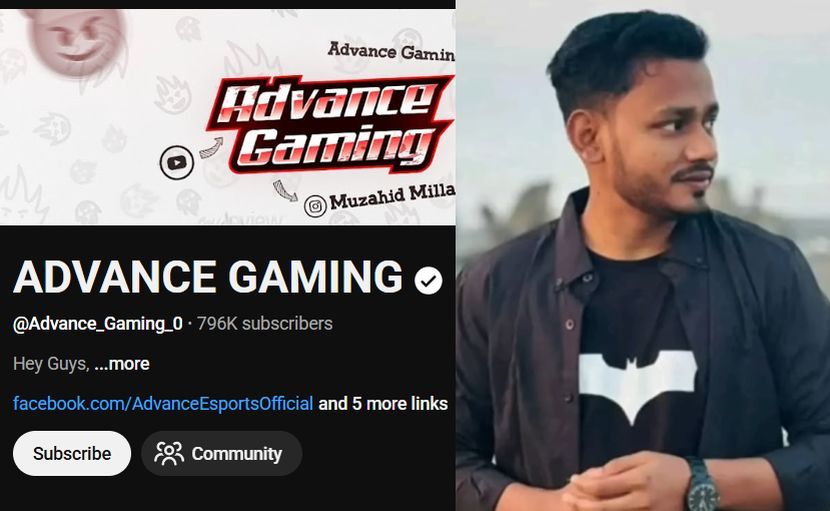This screenshot has height=511, width=830.
Task: Click the wristwatch in the photo
Action: pos(702,485)
